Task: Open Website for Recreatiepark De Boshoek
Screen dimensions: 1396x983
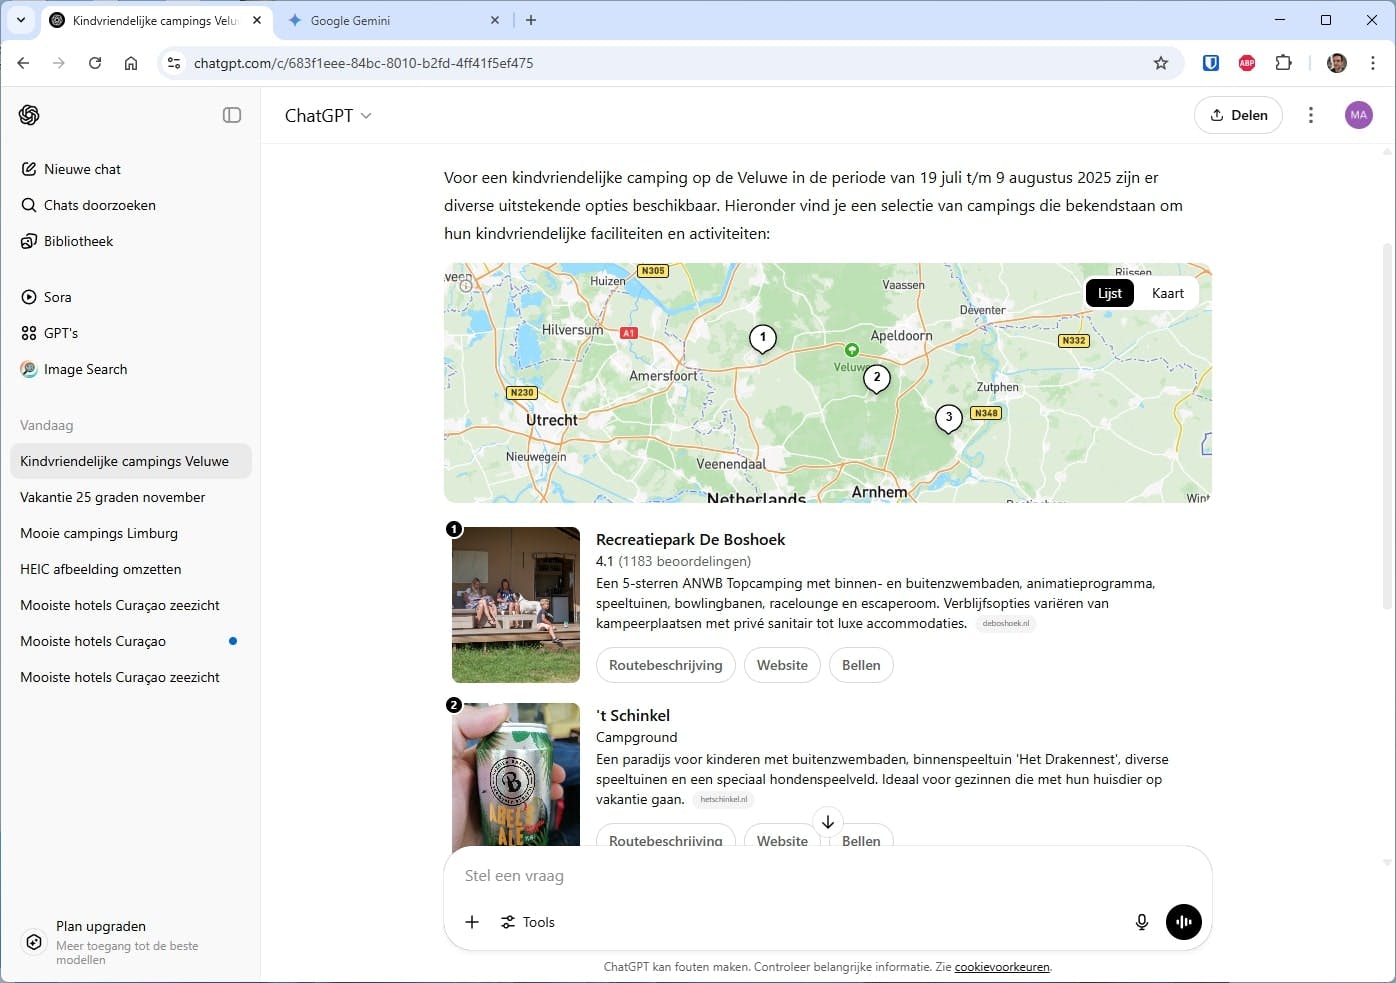Action: 782,665
